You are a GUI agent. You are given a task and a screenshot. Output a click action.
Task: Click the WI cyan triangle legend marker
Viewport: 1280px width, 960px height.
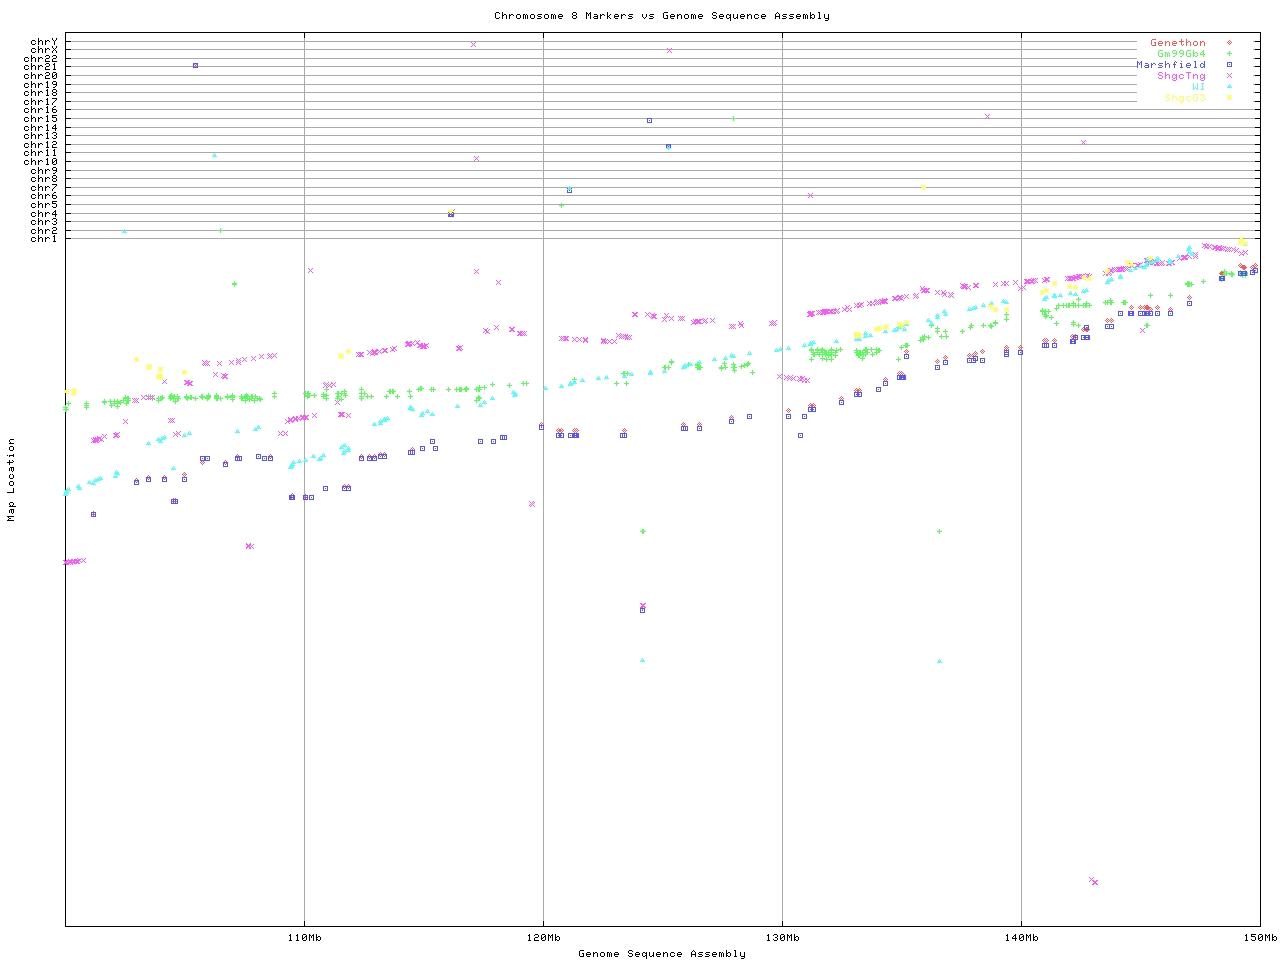pos(1228,87)
